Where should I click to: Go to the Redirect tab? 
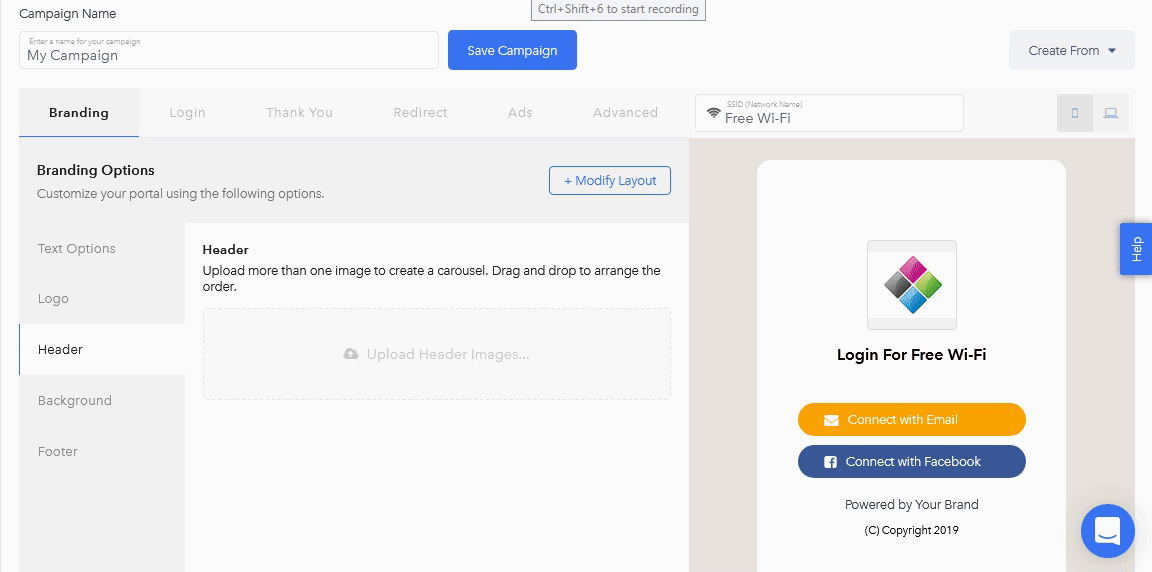point(420,112)
